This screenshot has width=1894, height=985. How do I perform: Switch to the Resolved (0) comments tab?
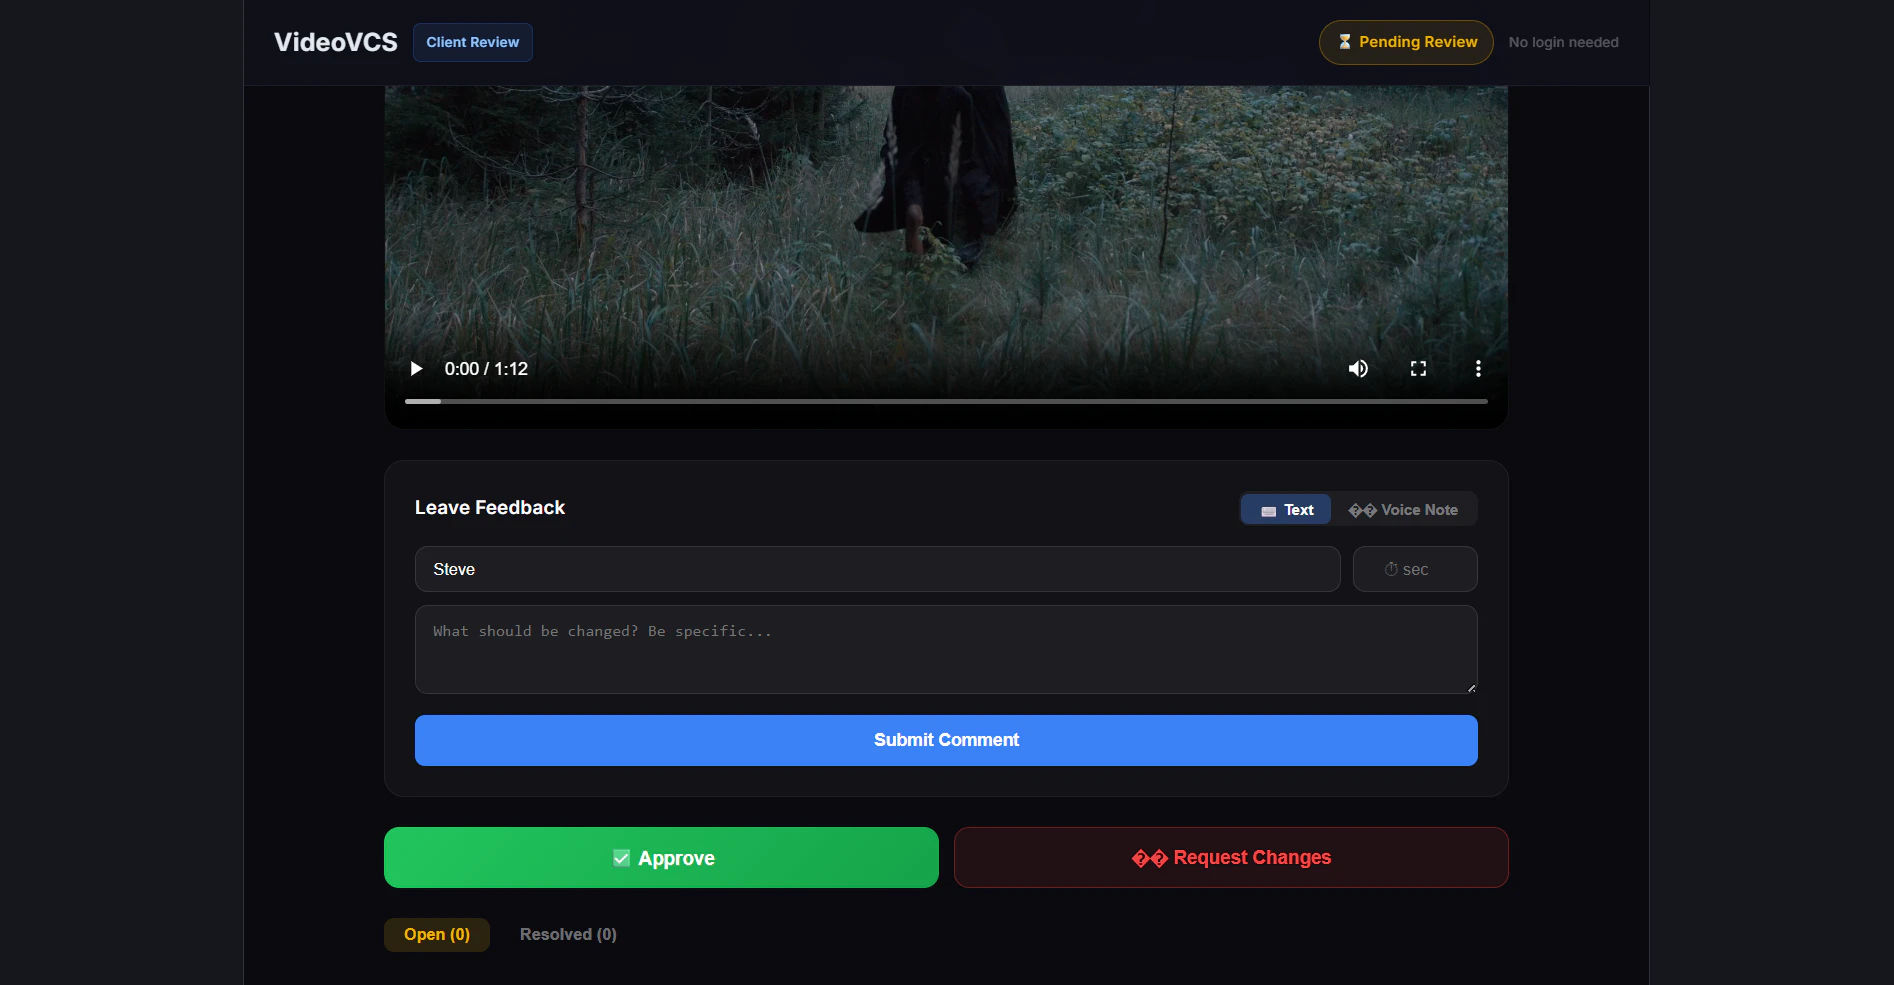point(567,934)
